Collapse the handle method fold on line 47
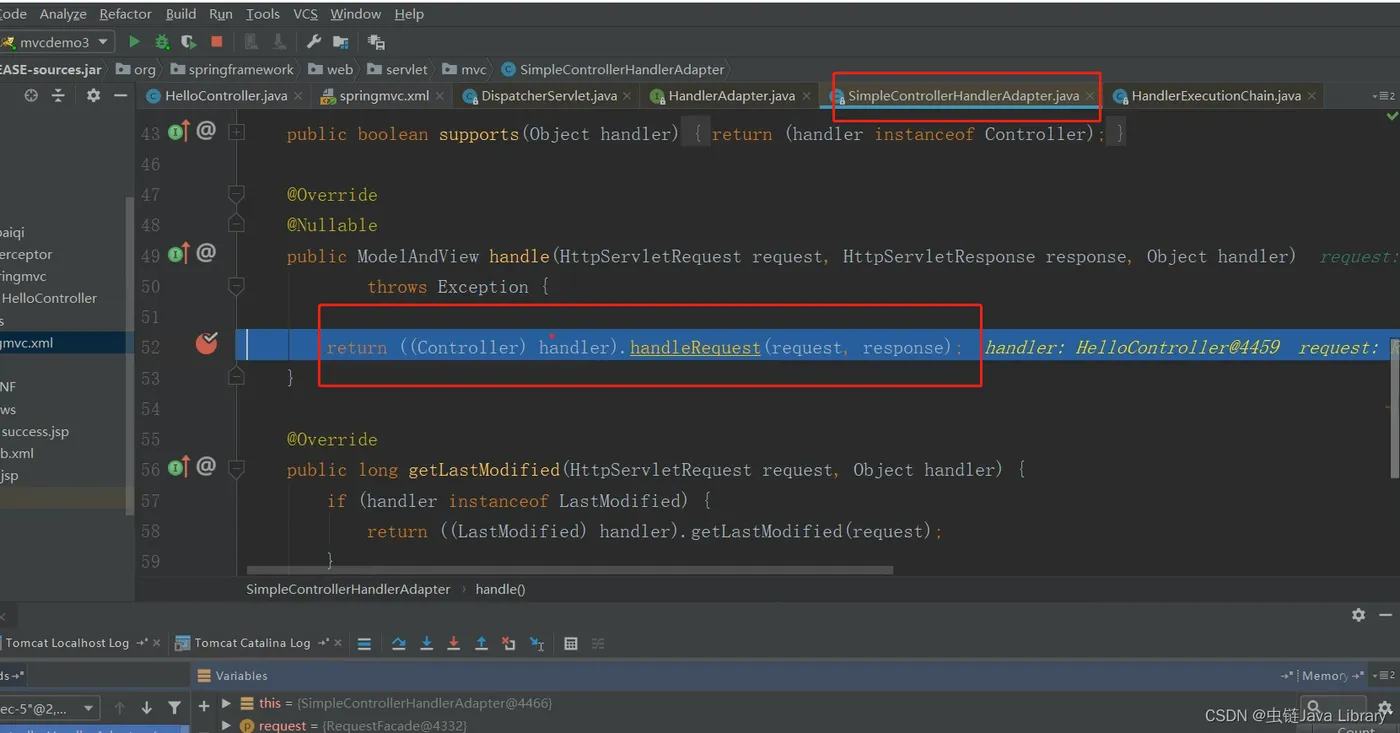1400x733 pixels. click(x=237, y=193)
